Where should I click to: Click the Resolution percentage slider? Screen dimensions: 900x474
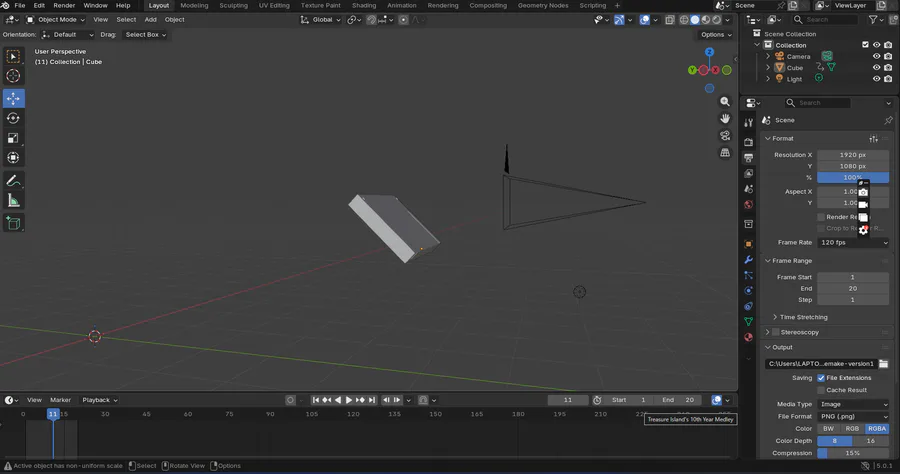[854, 177]
